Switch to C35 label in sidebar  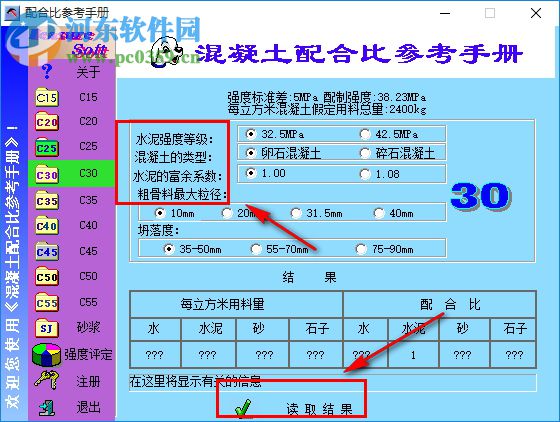[88, 200]
